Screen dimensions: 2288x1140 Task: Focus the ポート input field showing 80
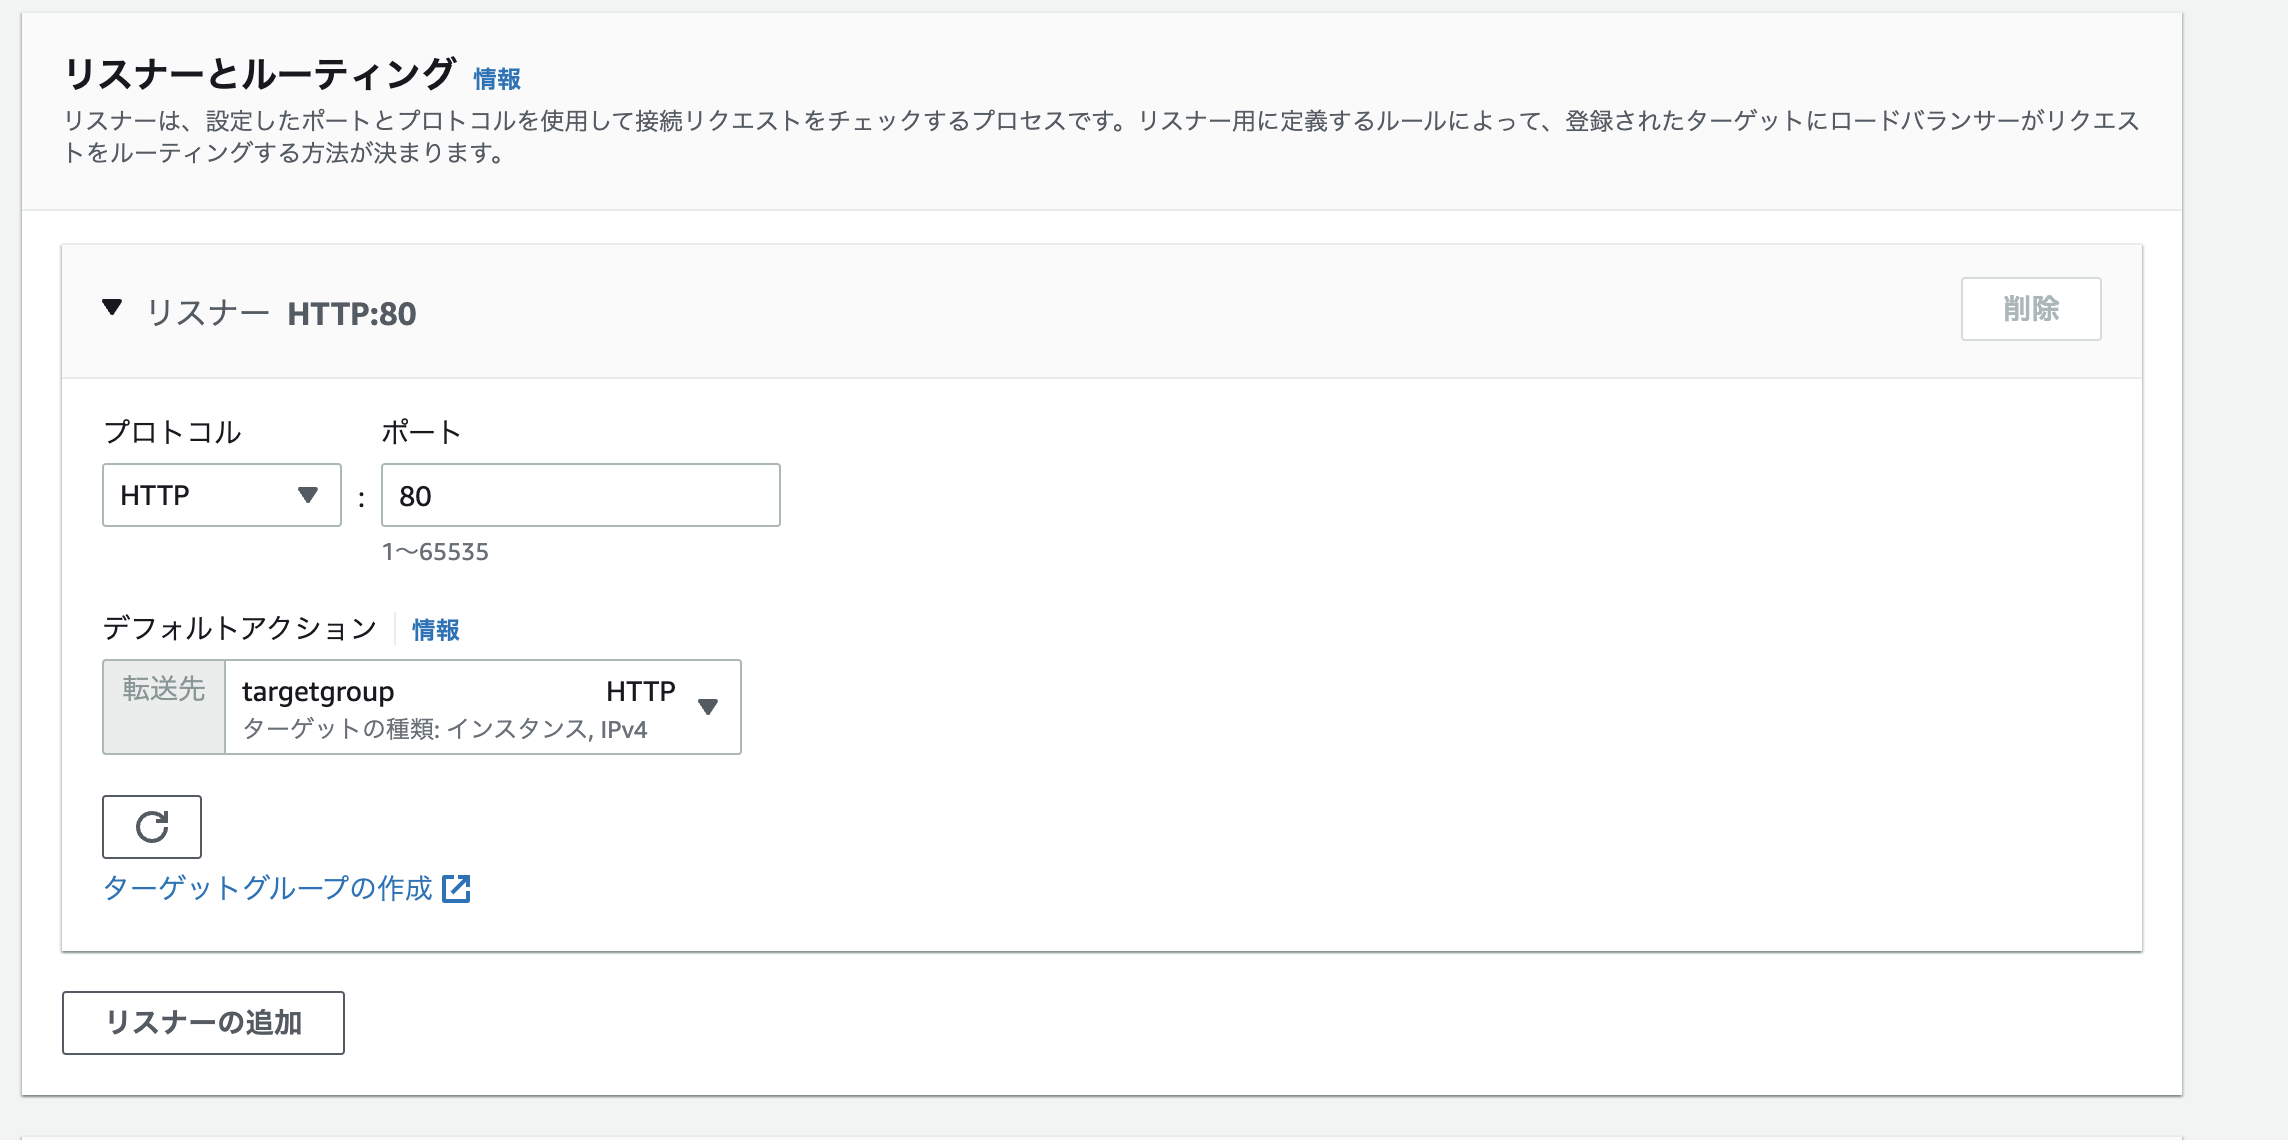tap(580, 495)
